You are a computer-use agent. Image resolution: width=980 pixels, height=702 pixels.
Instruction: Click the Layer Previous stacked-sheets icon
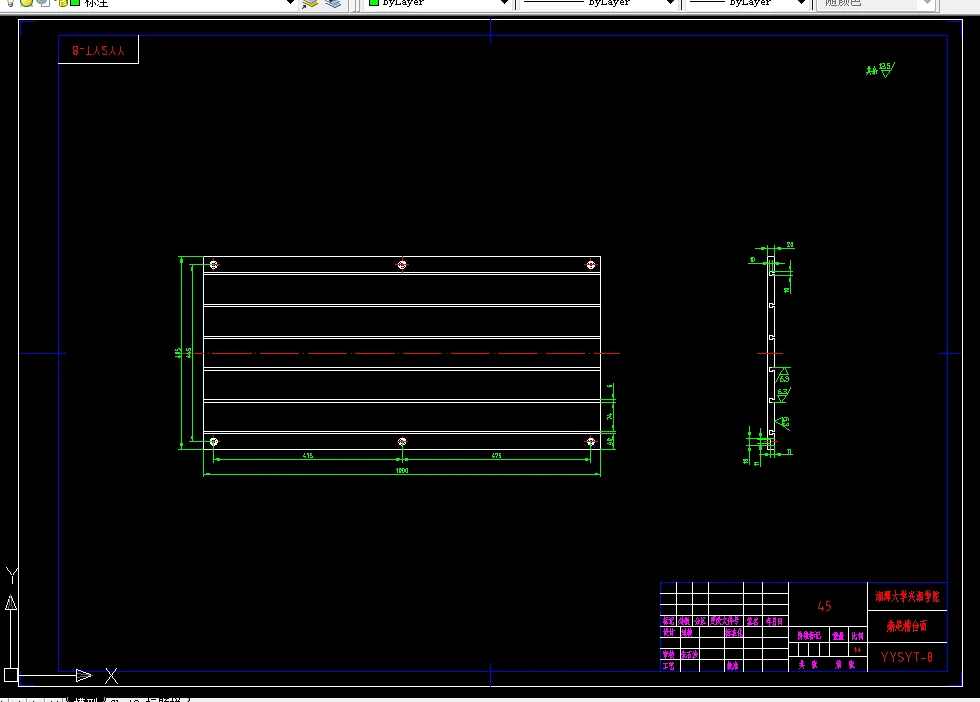pos(333,3)
